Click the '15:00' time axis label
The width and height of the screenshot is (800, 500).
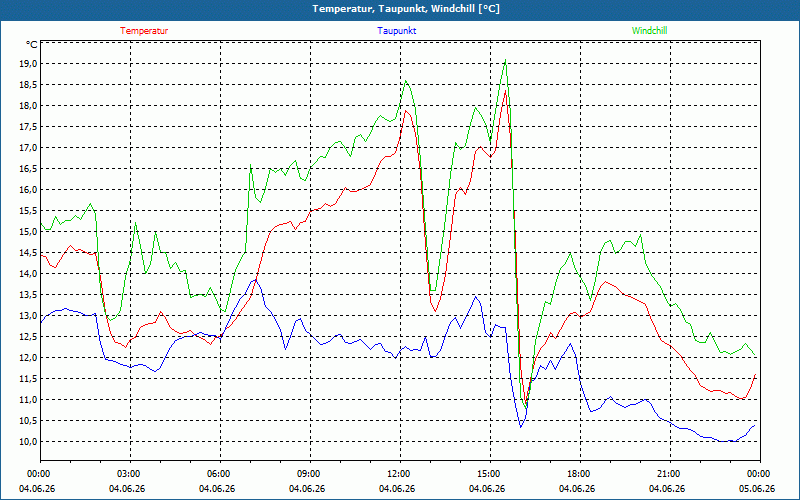pos(488,474)
